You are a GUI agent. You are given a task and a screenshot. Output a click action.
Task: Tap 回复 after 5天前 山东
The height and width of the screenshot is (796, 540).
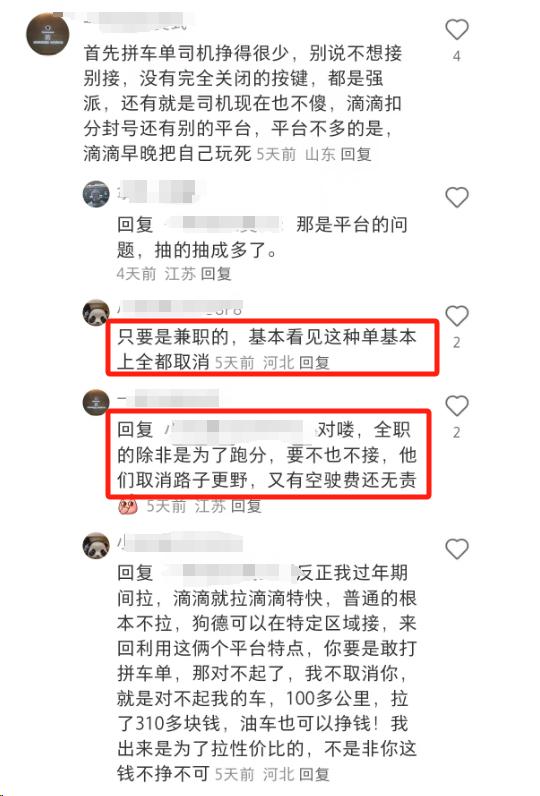[x=356, y=154]
